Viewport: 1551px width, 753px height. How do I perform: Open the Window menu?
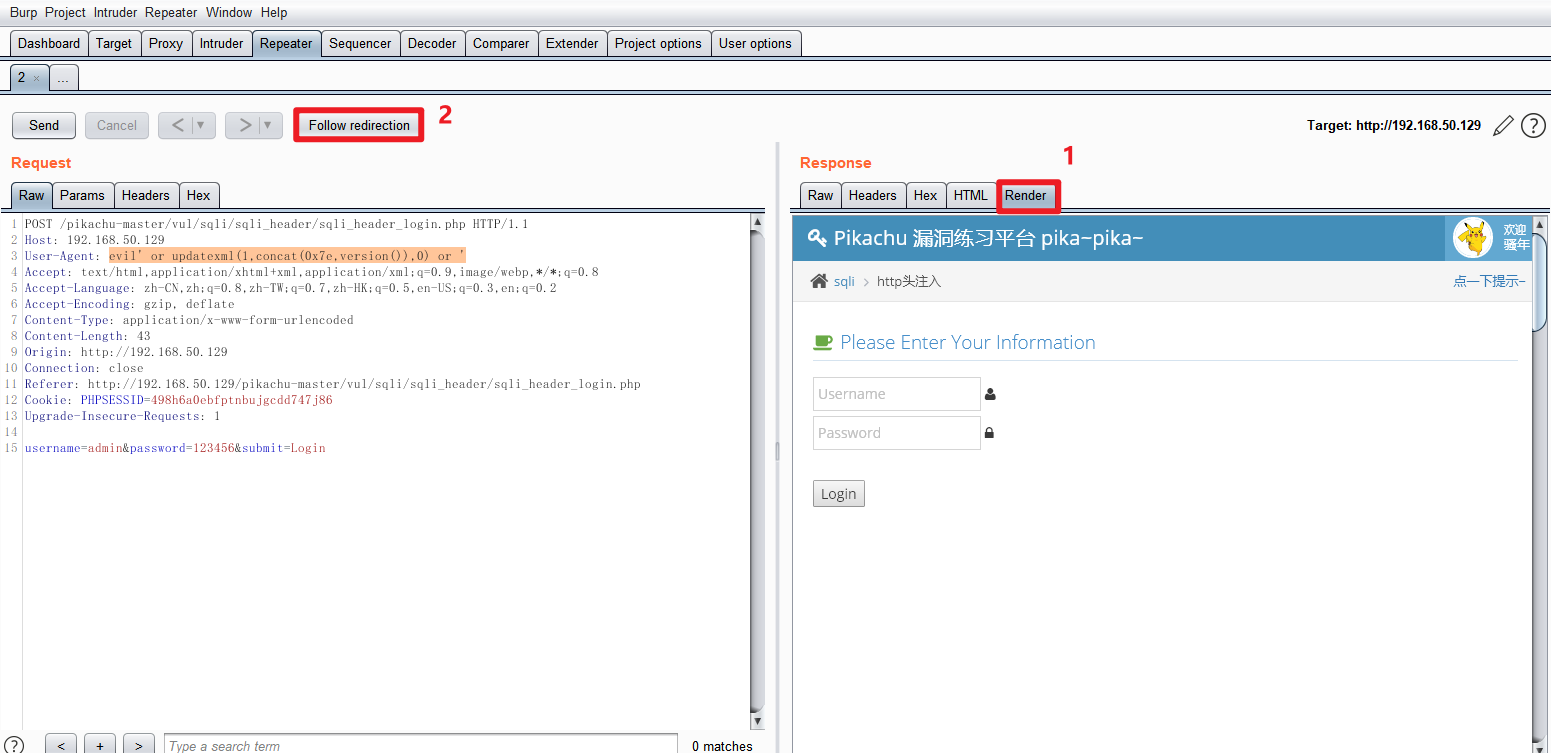click(x=229, y=13)
